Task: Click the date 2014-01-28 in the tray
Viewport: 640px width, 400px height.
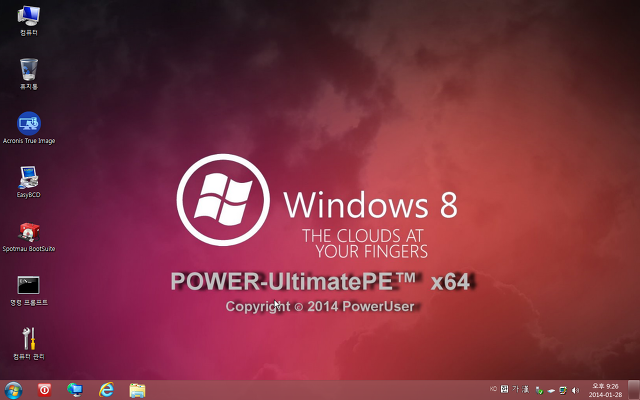Action: pyautogui.click(x=605, y=395)
